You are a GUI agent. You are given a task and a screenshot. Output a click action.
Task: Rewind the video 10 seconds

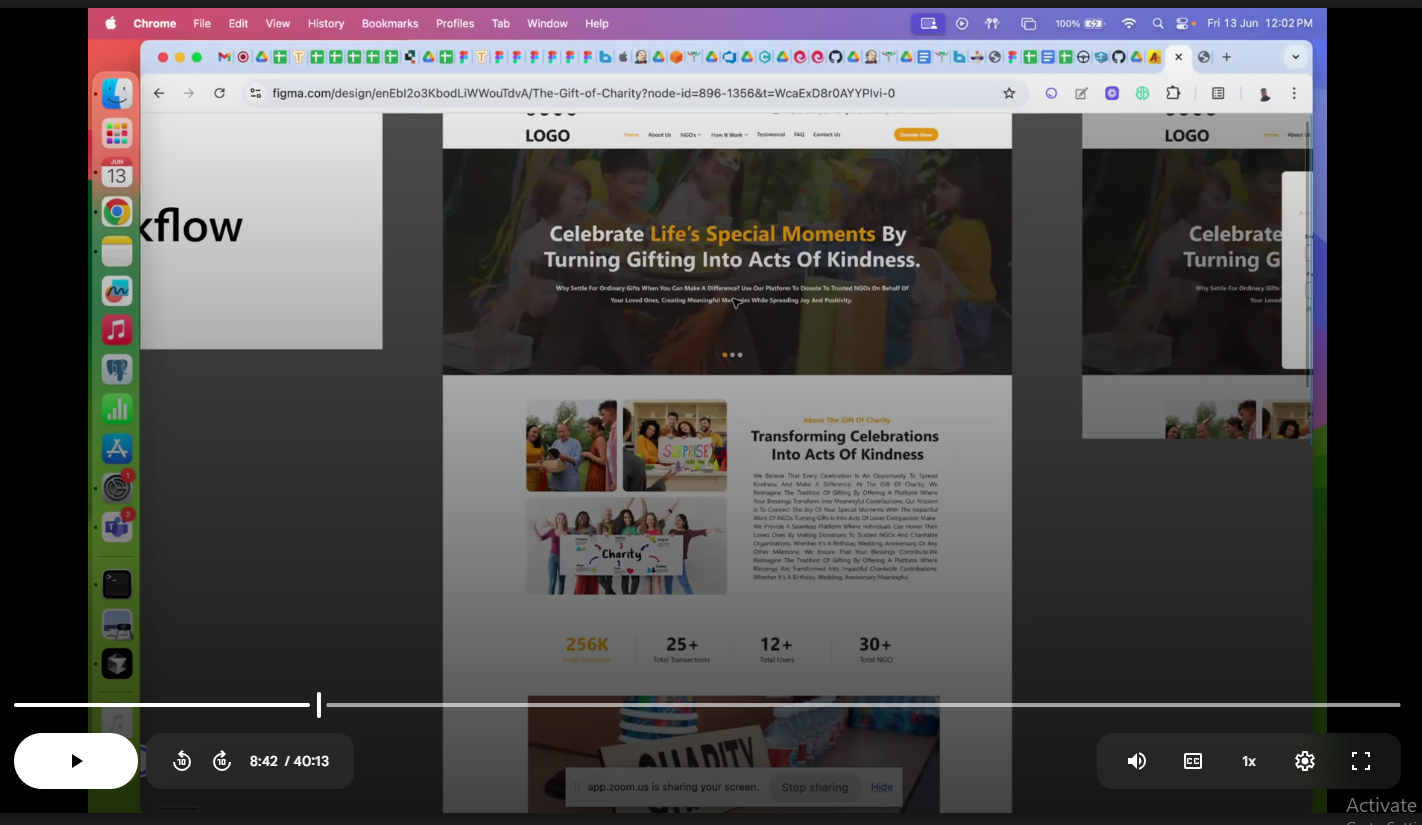tap(182, 761)
